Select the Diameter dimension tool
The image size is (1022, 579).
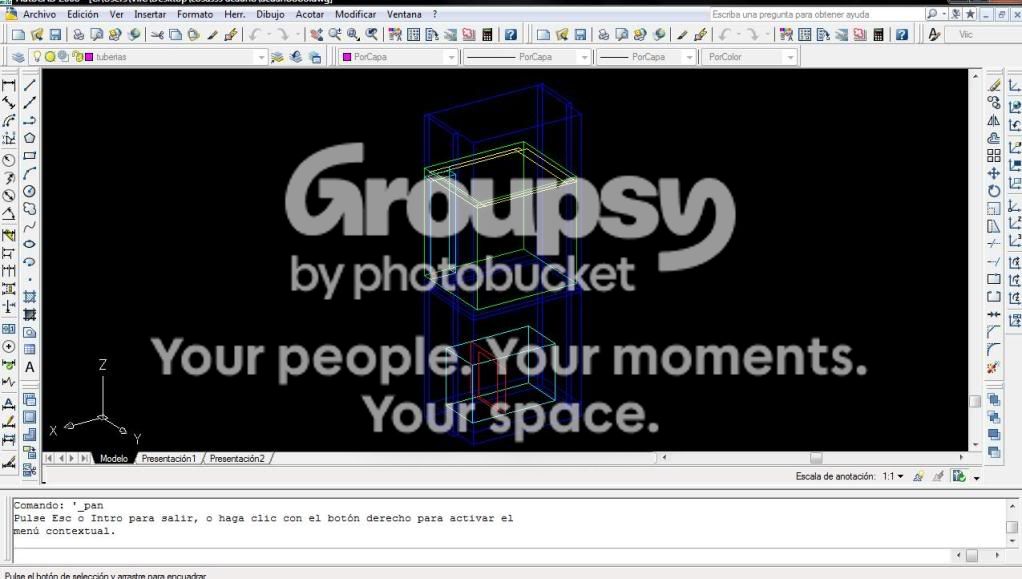click(9, 195)
